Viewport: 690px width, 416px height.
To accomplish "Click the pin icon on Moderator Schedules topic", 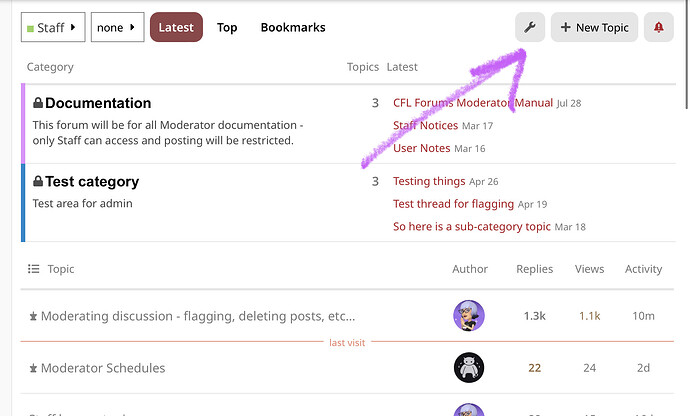I will 33,368.
